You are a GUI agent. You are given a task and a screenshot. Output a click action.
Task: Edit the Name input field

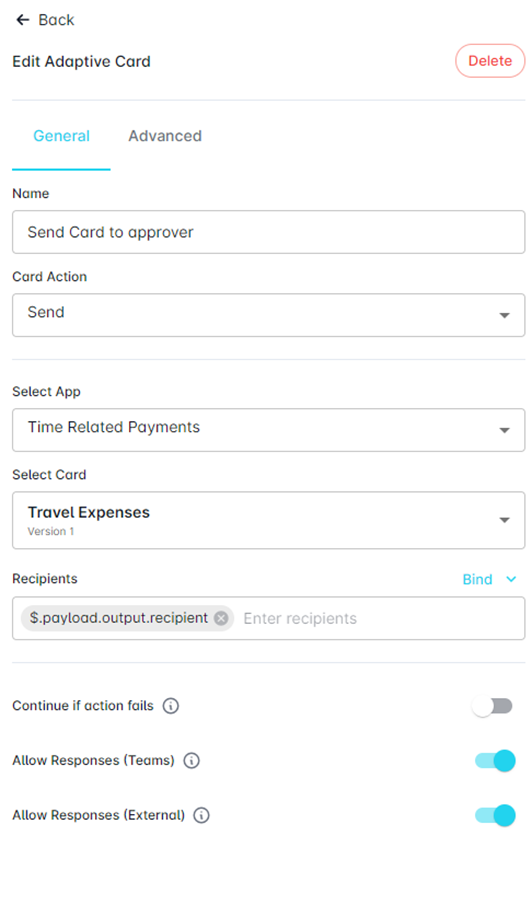(268, 232)
